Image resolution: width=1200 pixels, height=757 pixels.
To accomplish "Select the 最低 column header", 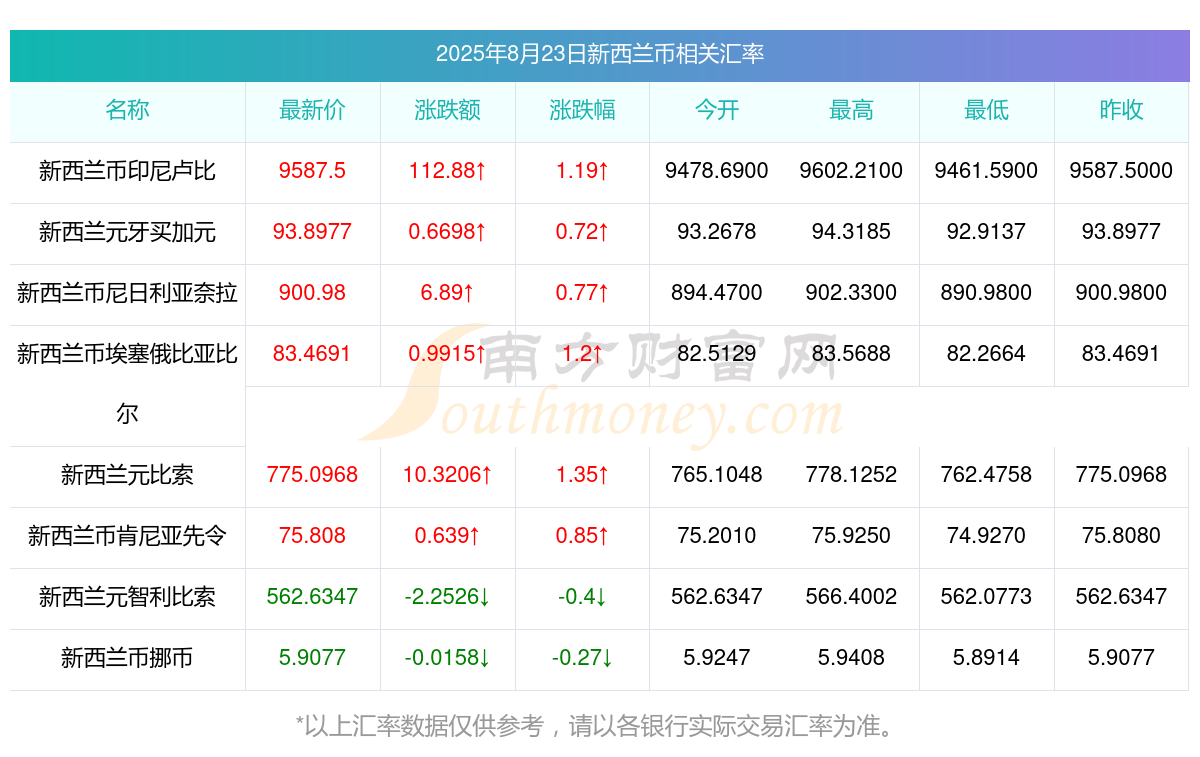I will (987, 110).
